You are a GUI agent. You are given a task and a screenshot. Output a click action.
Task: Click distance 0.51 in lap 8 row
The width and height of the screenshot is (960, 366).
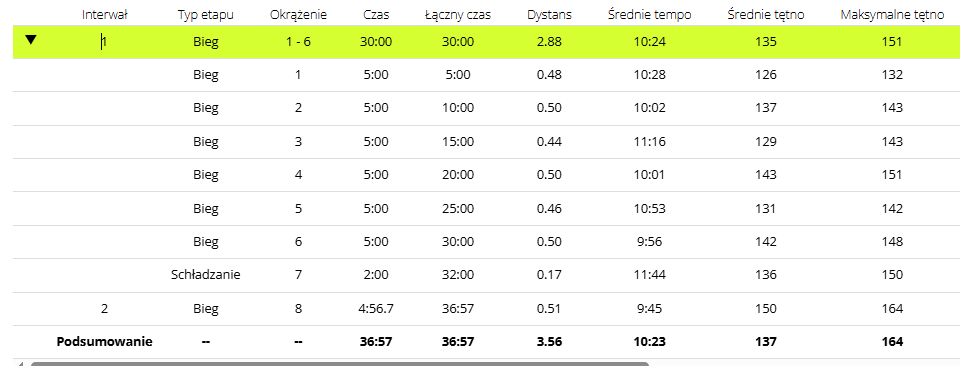[549, 308]
